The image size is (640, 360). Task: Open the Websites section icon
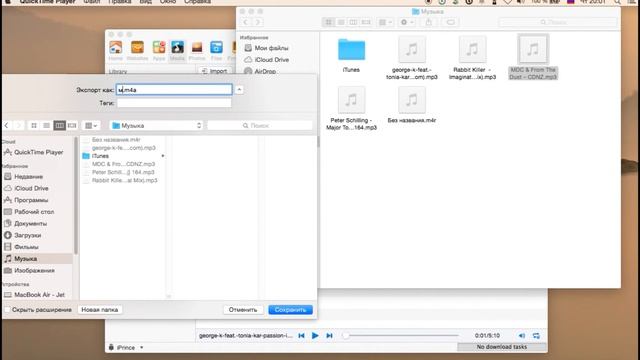tap(137, 51)
